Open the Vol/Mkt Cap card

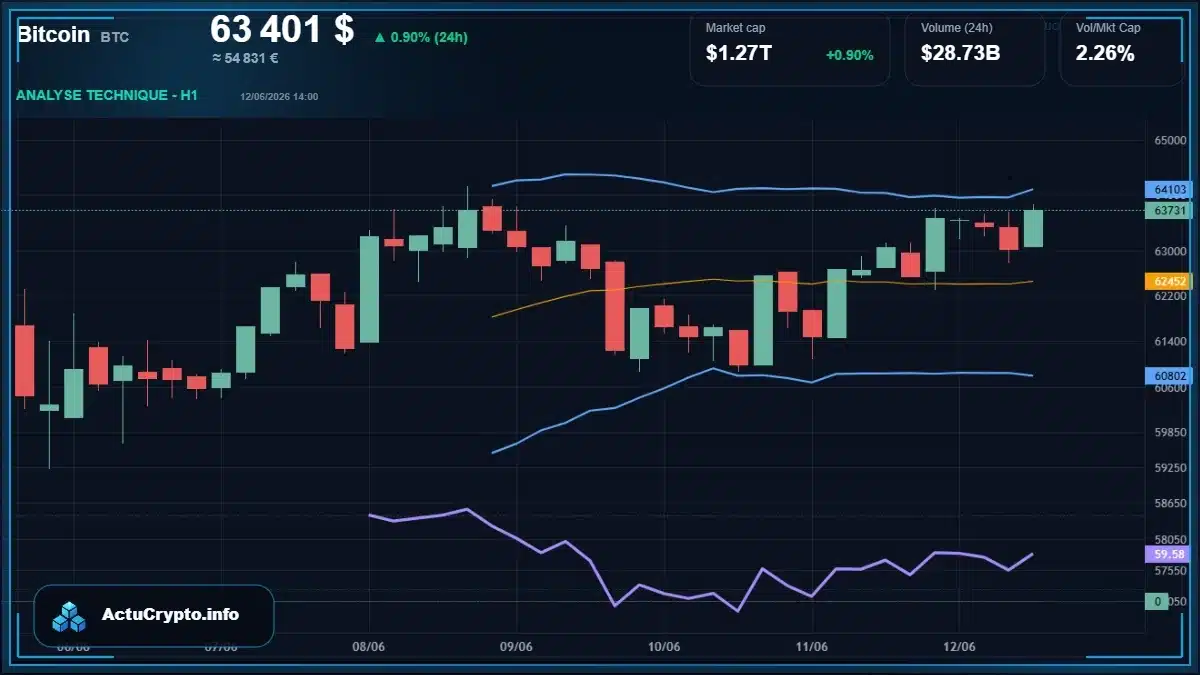click(1122, 48)
